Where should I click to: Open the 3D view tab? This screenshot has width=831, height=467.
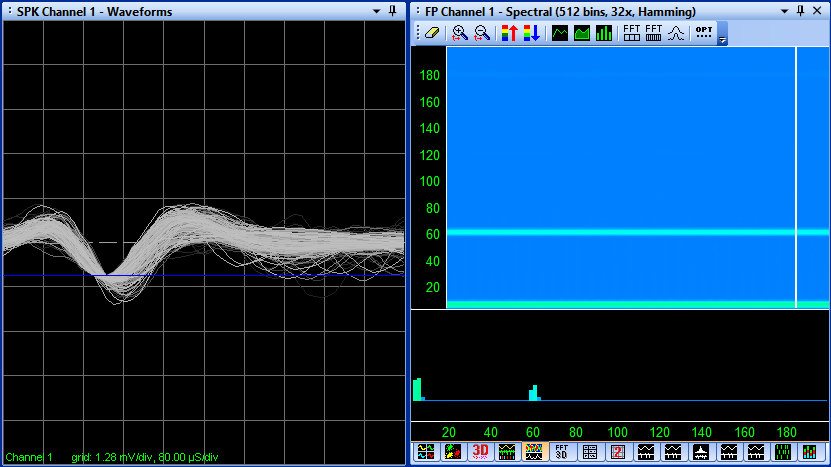point(480,452)
